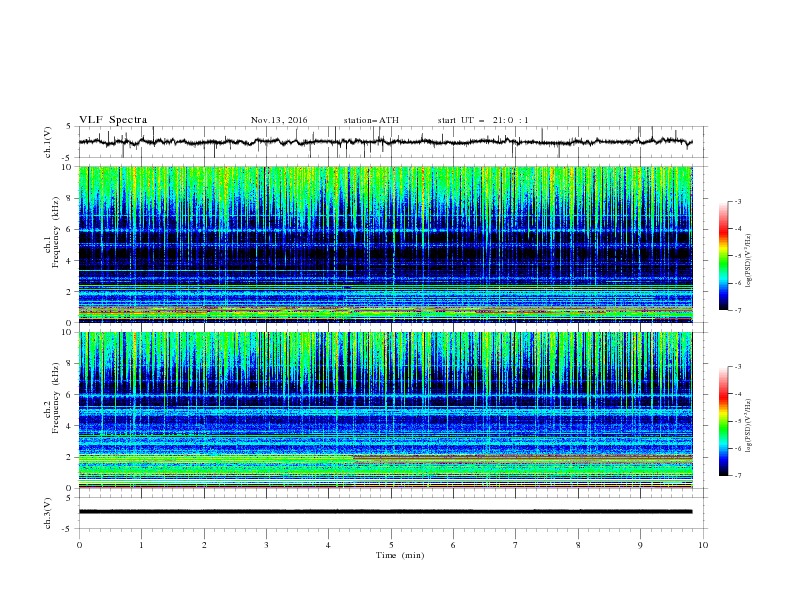Click the ch.1 spectrogram plot
Viewport: 792px width, 612px height.
tap(386, 244)
